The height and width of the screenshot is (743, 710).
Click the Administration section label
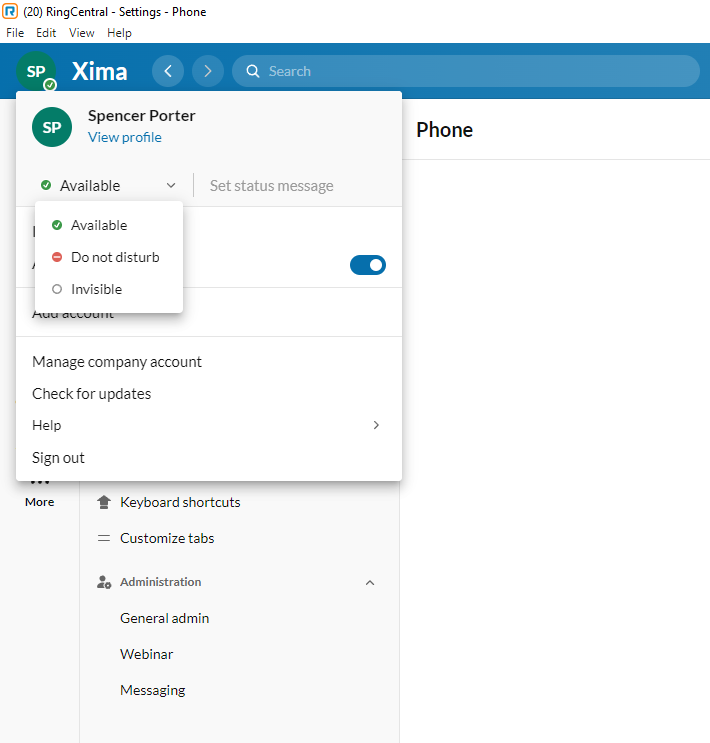click(161, 582)
